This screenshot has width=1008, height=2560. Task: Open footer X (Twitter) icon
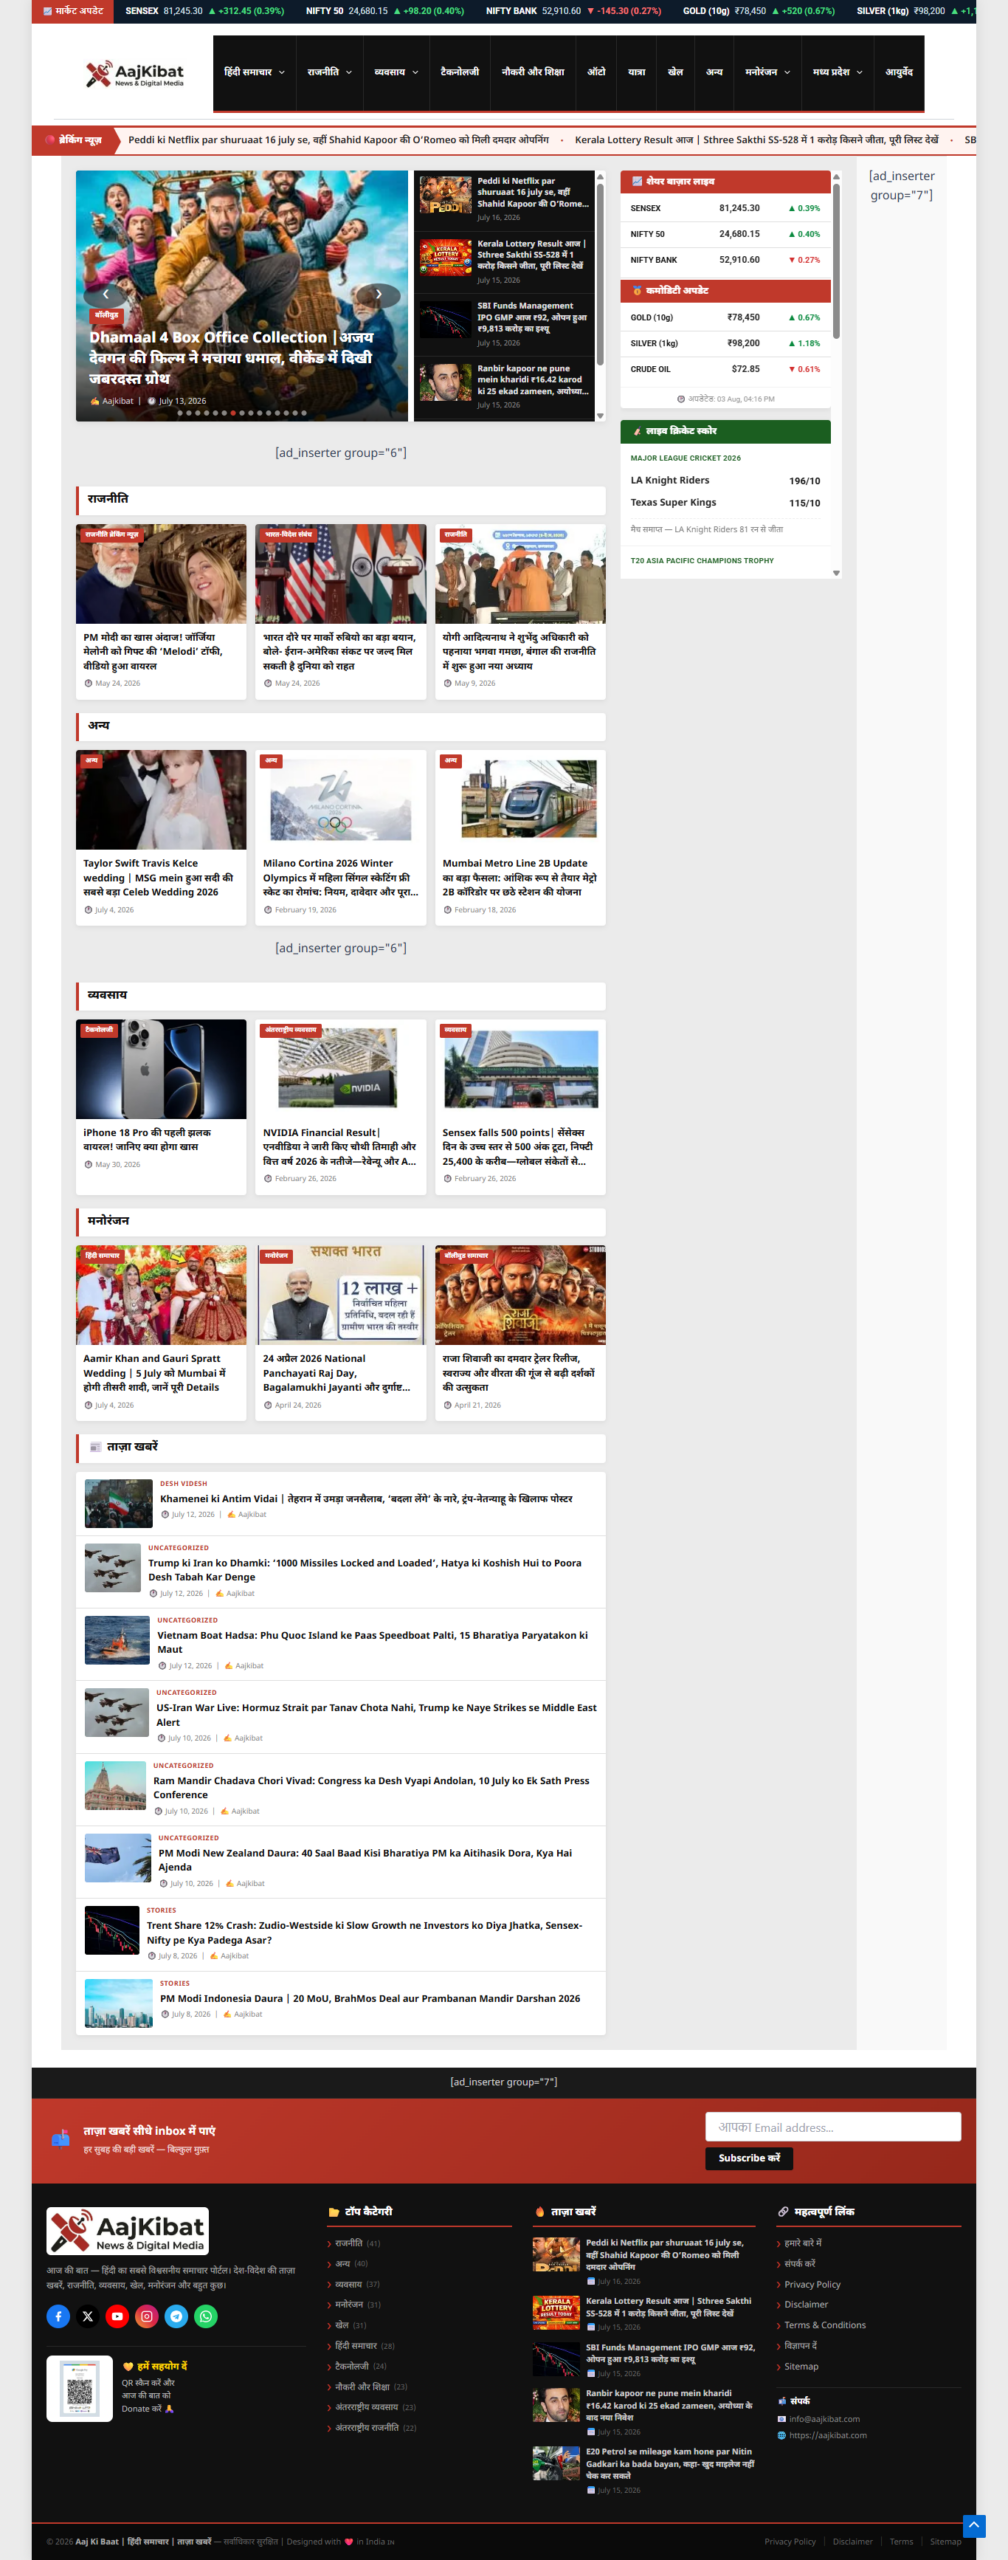pyautogui.click(x=88, y=2316)
